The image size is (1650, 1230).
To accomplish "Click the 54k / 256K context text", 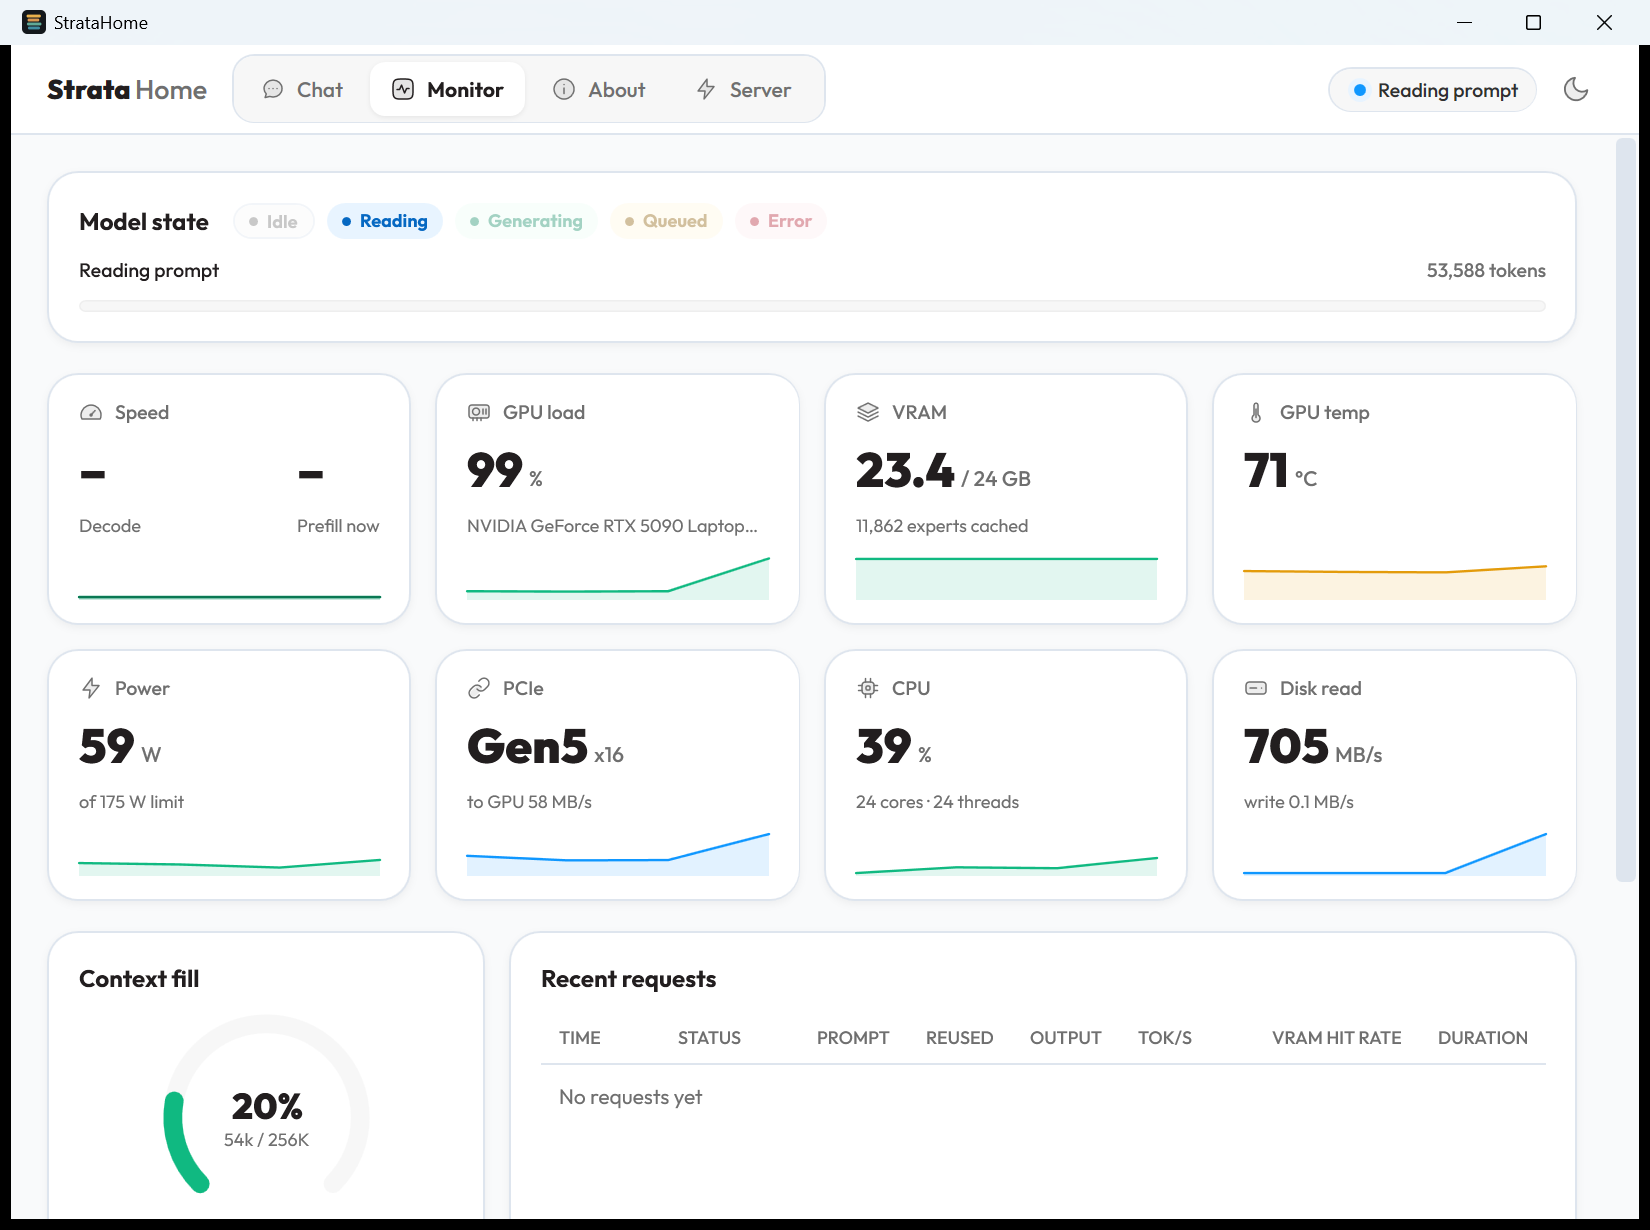I will point(267,1141).
